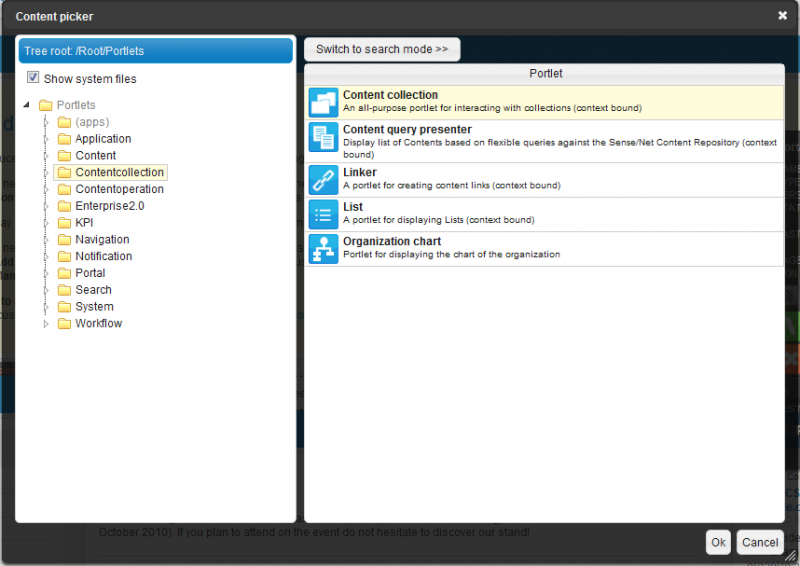Click the Application folder icon
Viewport: 800px width, 566px height.
(x=64, y=139)
